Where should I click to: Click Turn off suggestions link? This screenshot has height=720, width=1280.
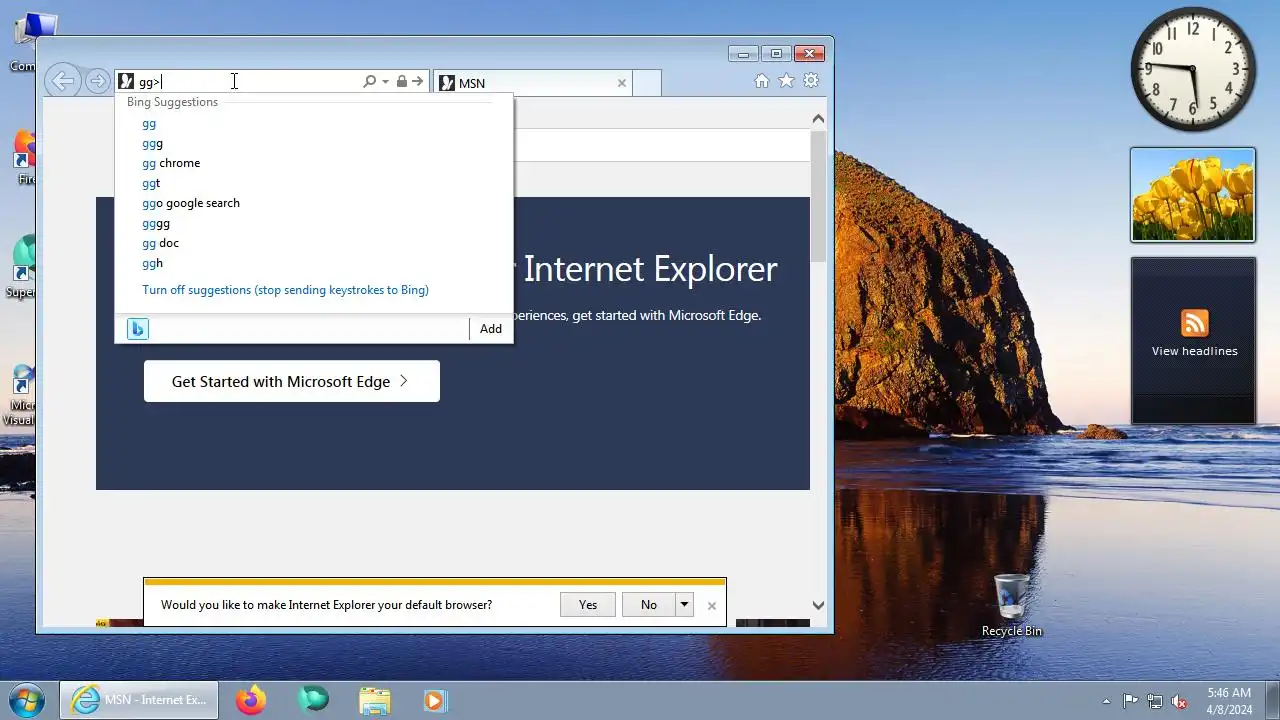pyautogui.click(x=285, y=290)
